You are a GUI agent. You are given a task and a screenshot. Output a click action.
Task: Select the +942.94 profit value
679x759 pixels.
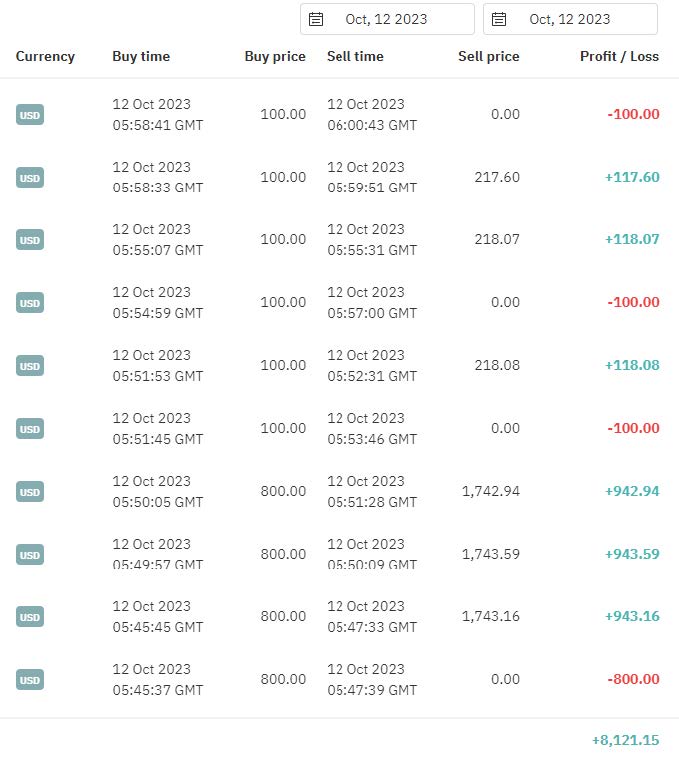(632, 491)
